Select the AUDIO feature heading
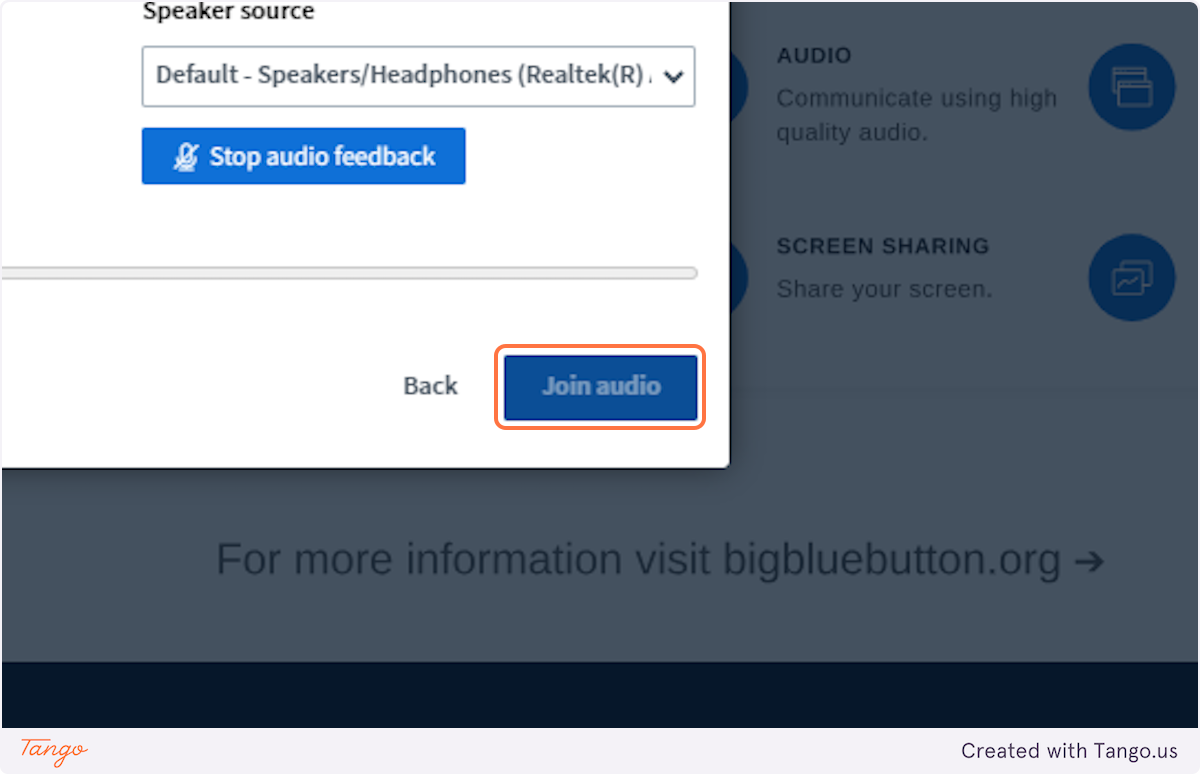 (x=814, y=56)
